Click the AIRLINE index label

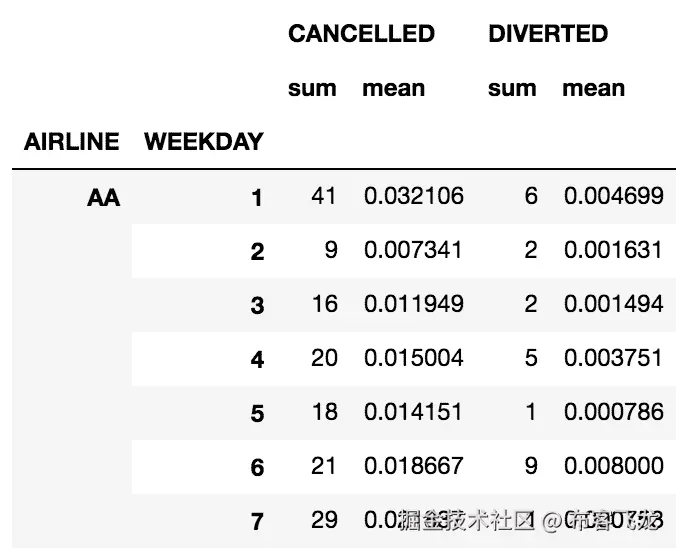pyautogui.click(x=72, y=141)
